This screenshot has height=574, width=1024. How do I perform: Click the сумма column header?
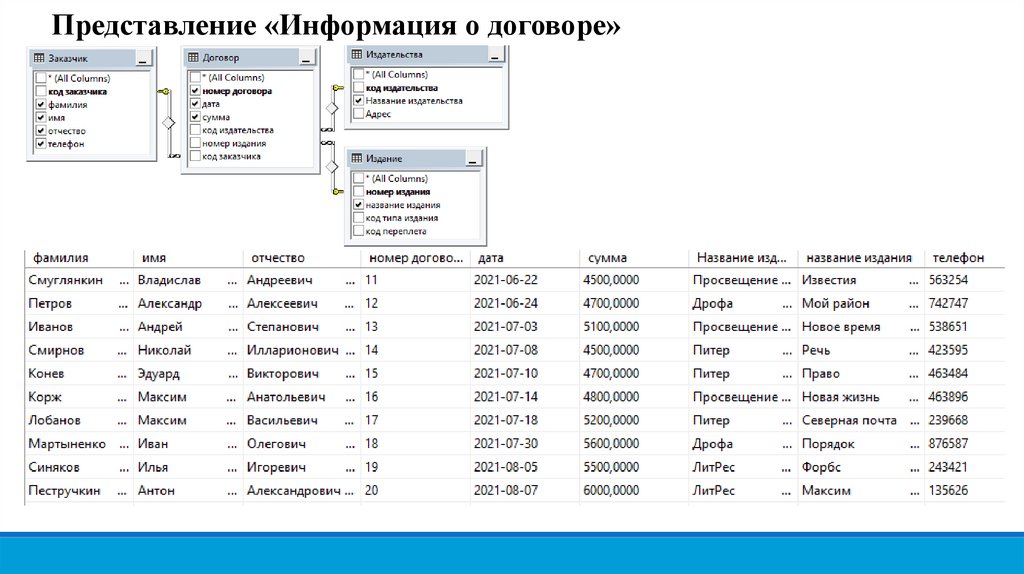click(630, 257)
